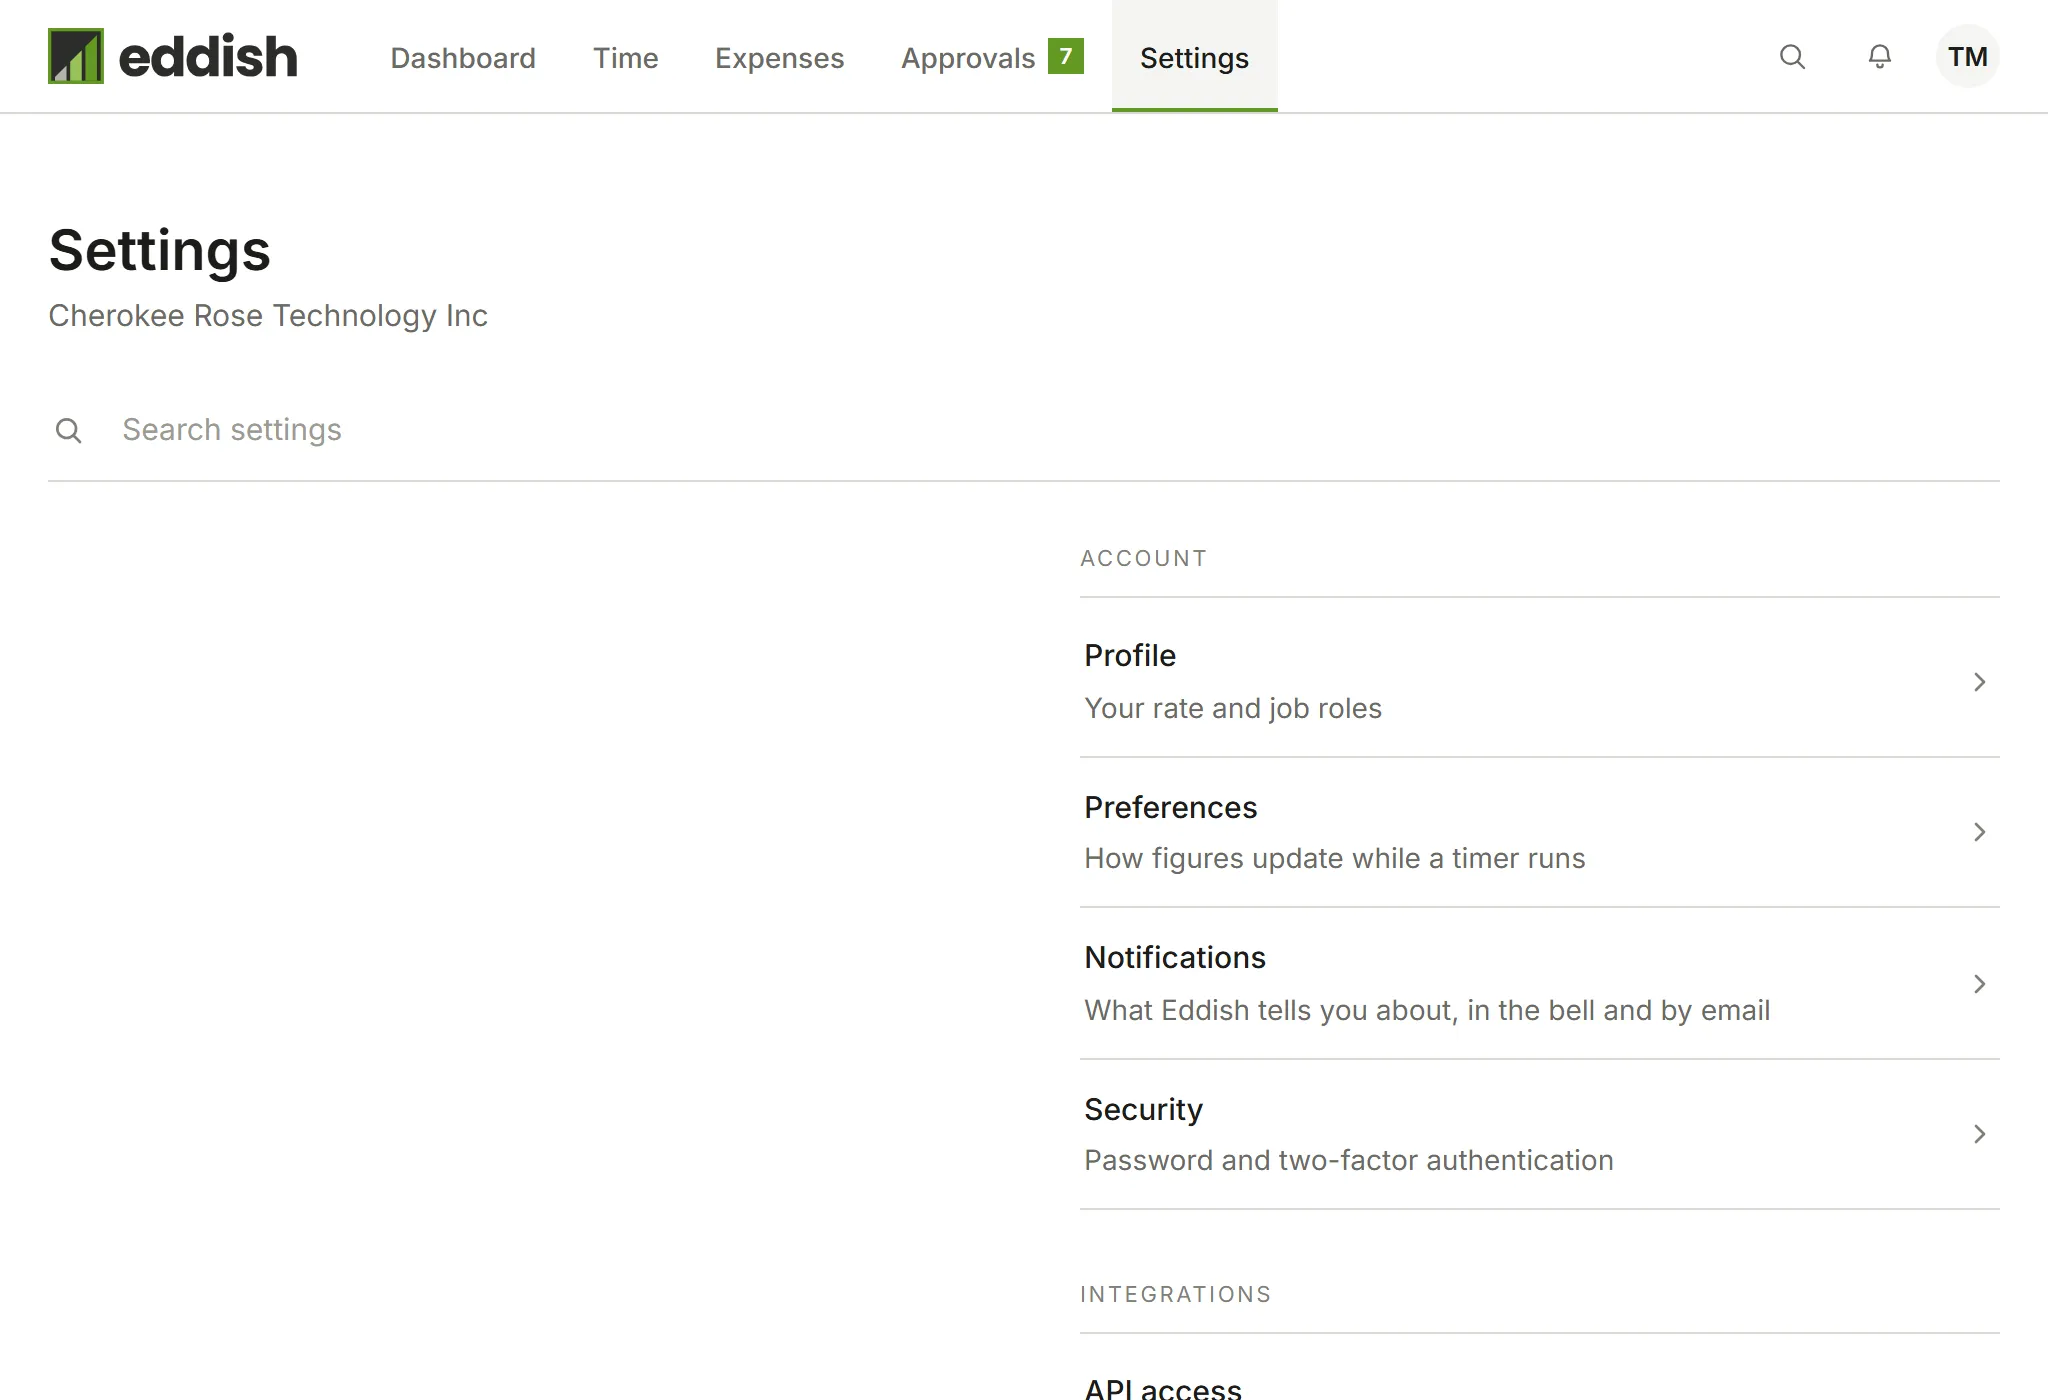Expand the Profile row chevron
This screenshot has height=1400, width=2048.
tap(1979, 682)
